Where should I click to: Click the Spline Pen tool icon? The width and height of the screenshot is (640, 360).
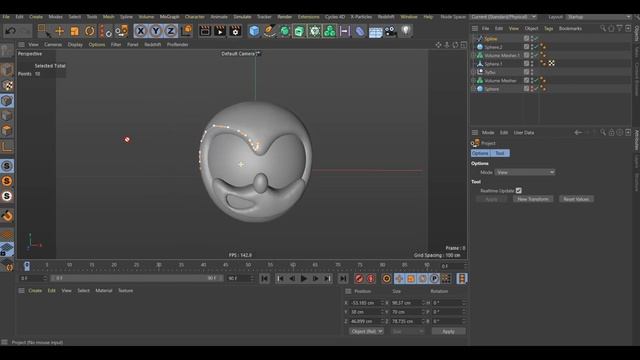point(269,31)
